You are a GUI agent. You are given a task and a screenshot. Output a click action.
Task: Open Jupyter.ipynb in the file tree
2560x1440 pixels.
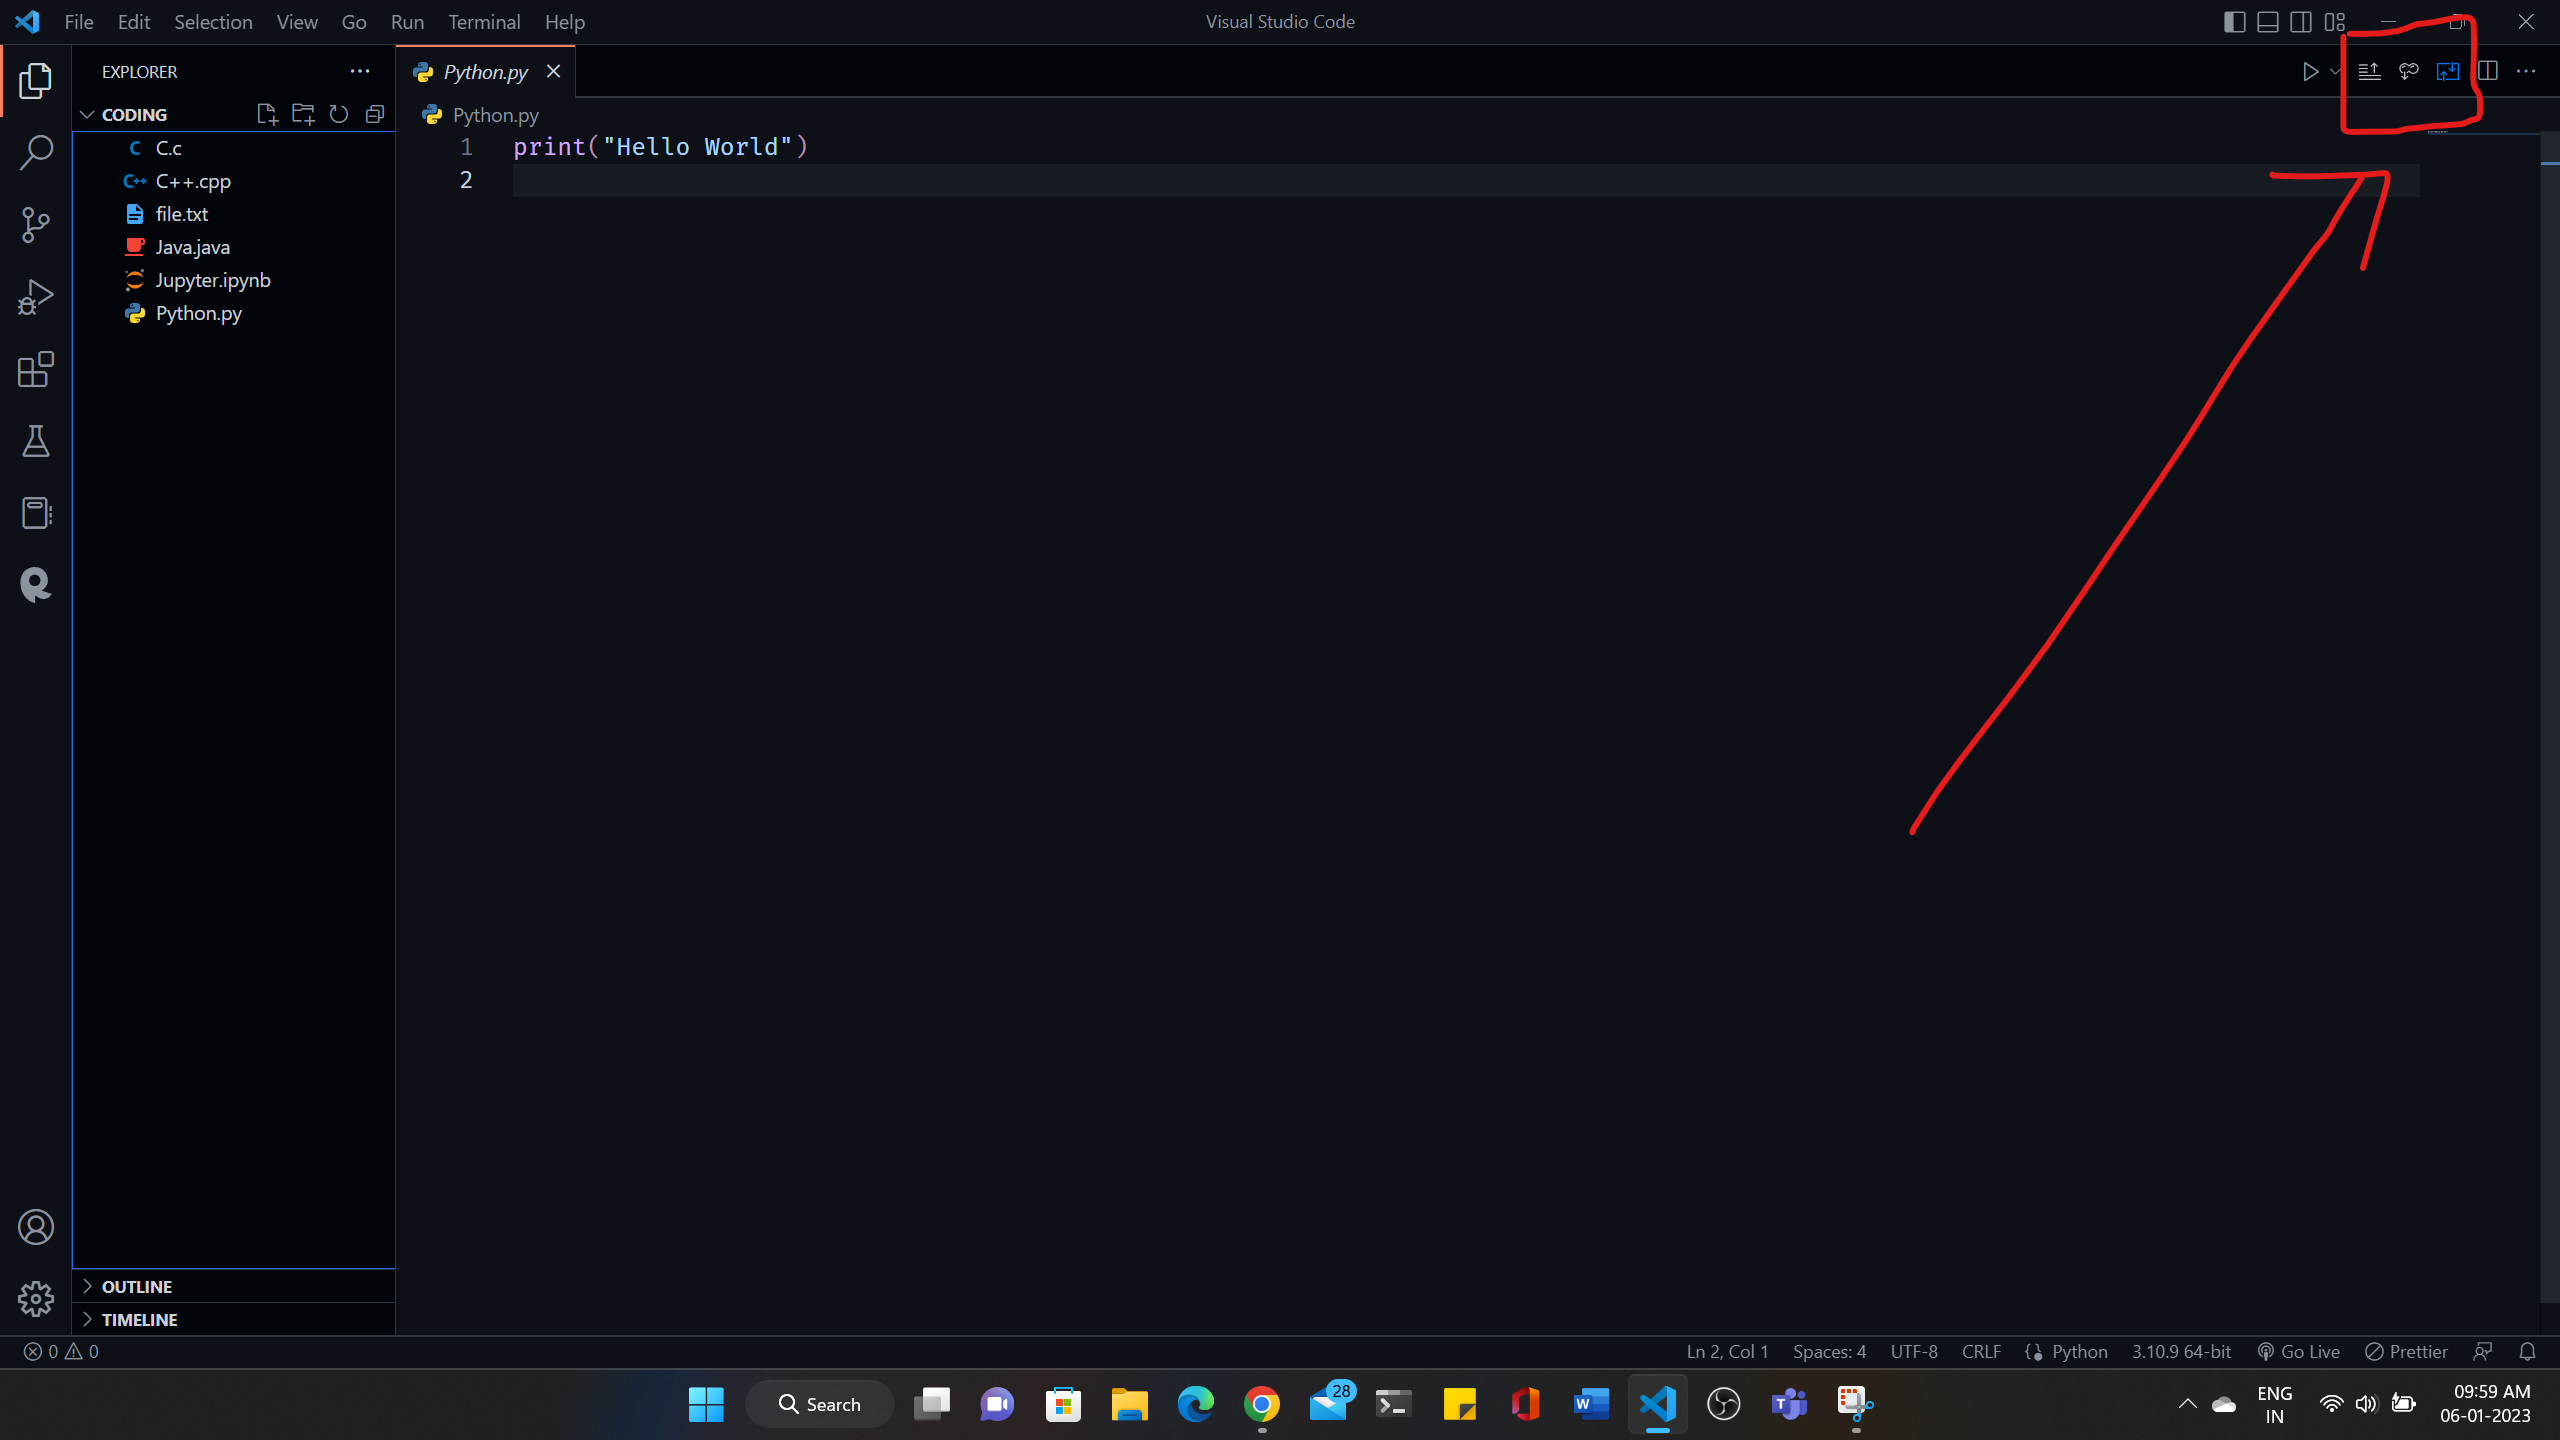pos(213,280)
